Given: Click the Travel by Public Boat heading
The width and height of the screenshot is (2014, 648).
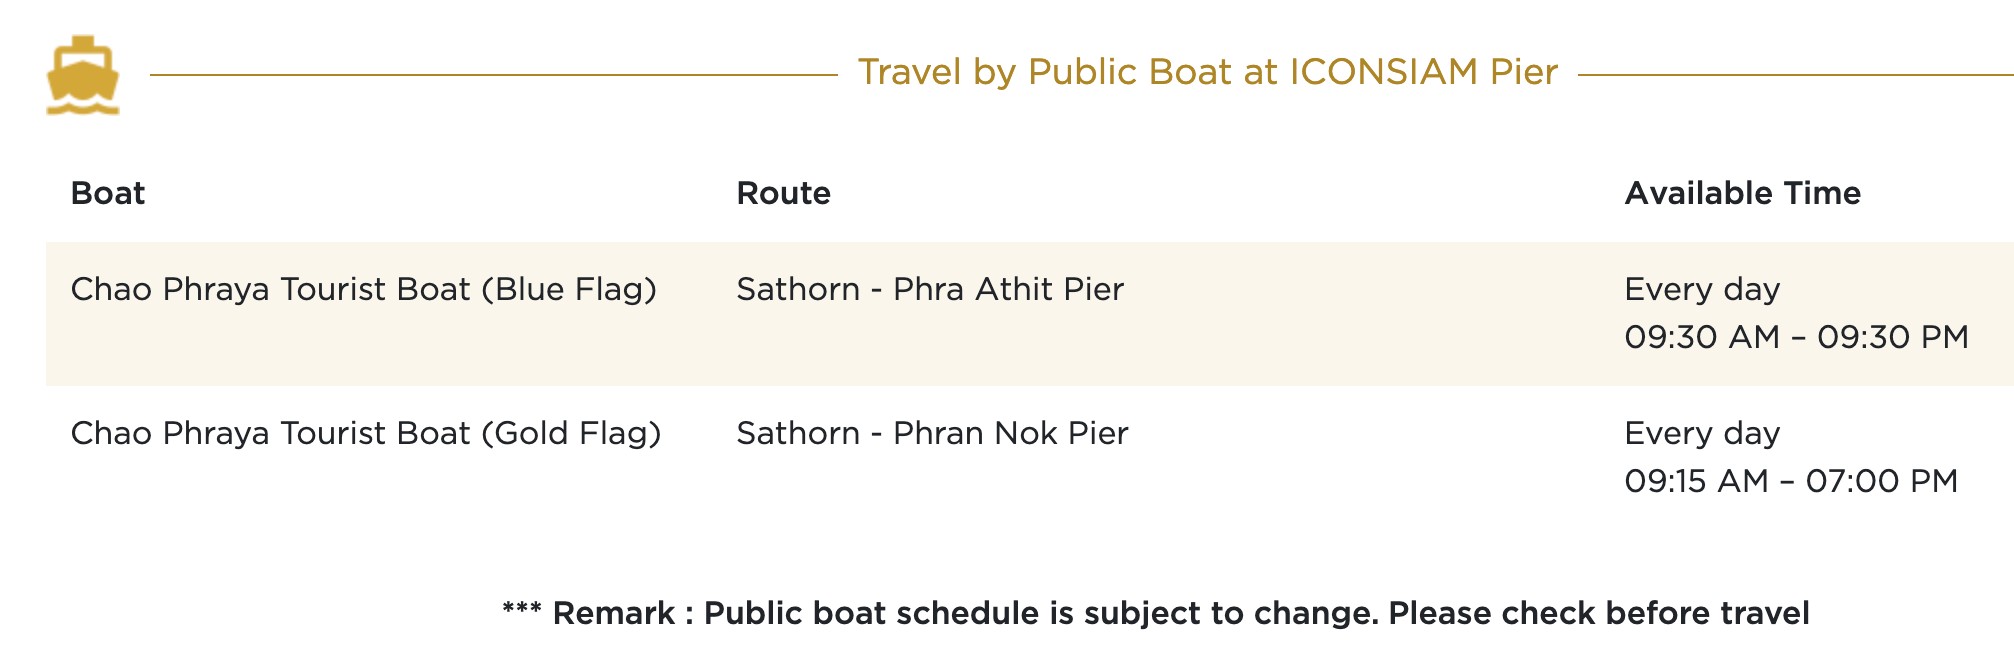Looking at the screenshot, I should pyautogui.click(x=1207, y=72).
